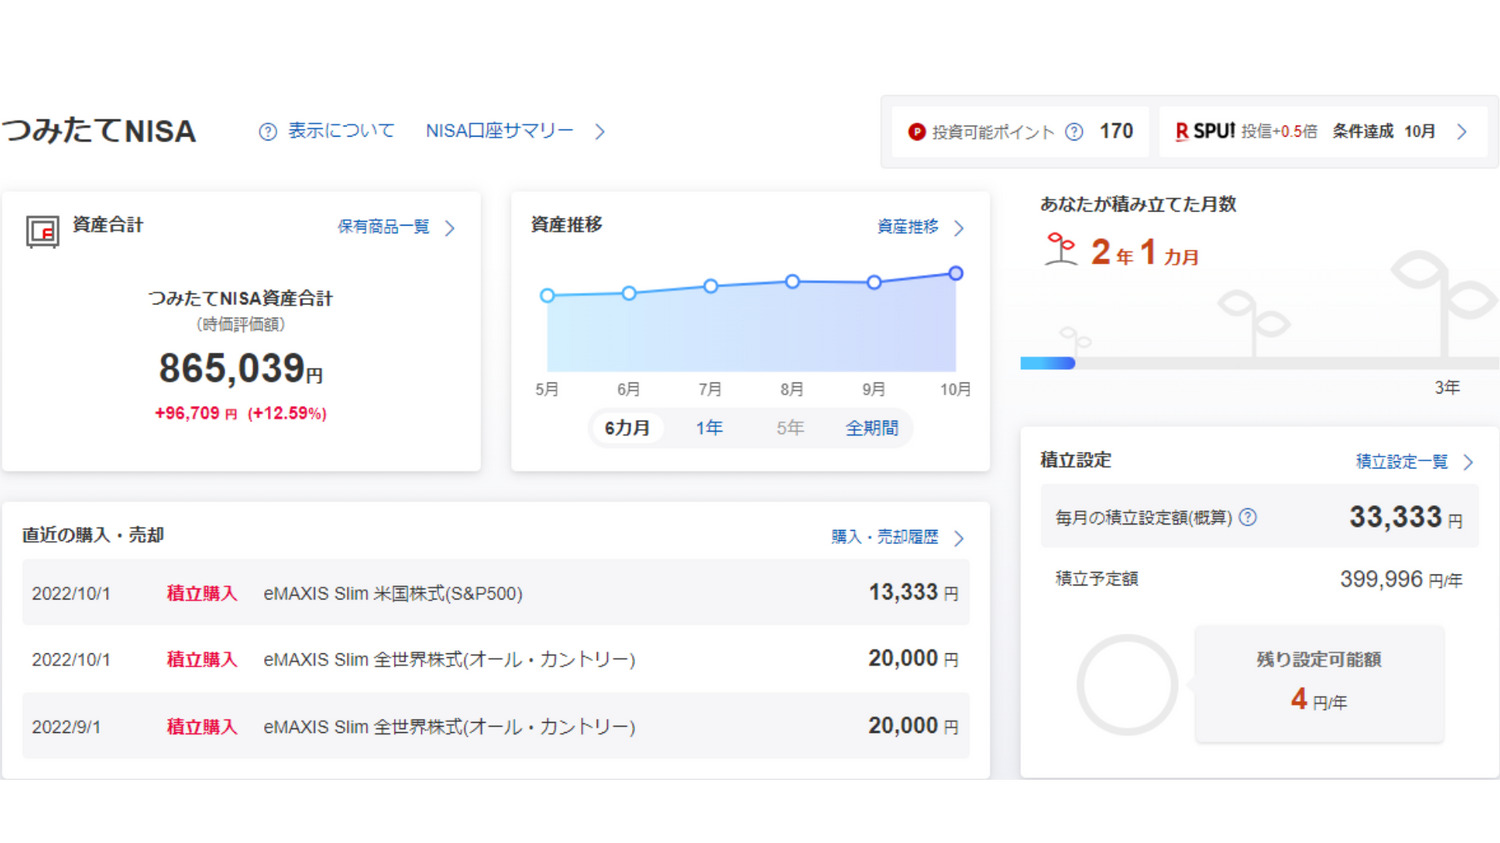Click the gain text +96,709 円 (+12.59%)
Screen dimensions: 1500x843
(240, 413)
